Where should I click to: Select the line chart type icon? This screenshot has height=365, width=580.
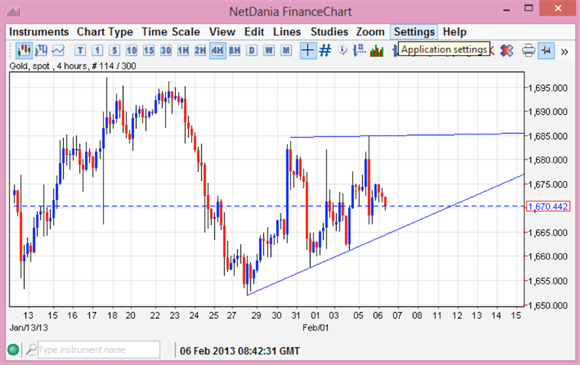58,50
